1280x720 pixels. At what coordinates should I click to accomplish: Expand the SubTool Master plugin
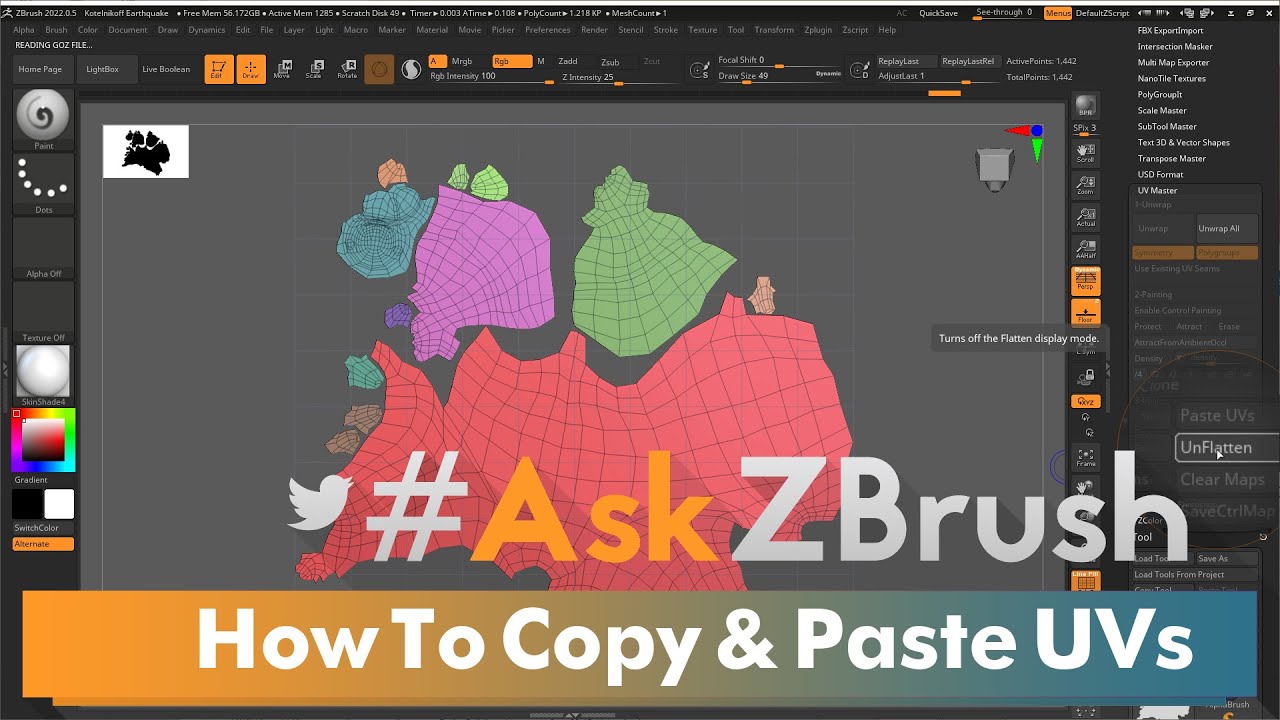point(1166,126)
